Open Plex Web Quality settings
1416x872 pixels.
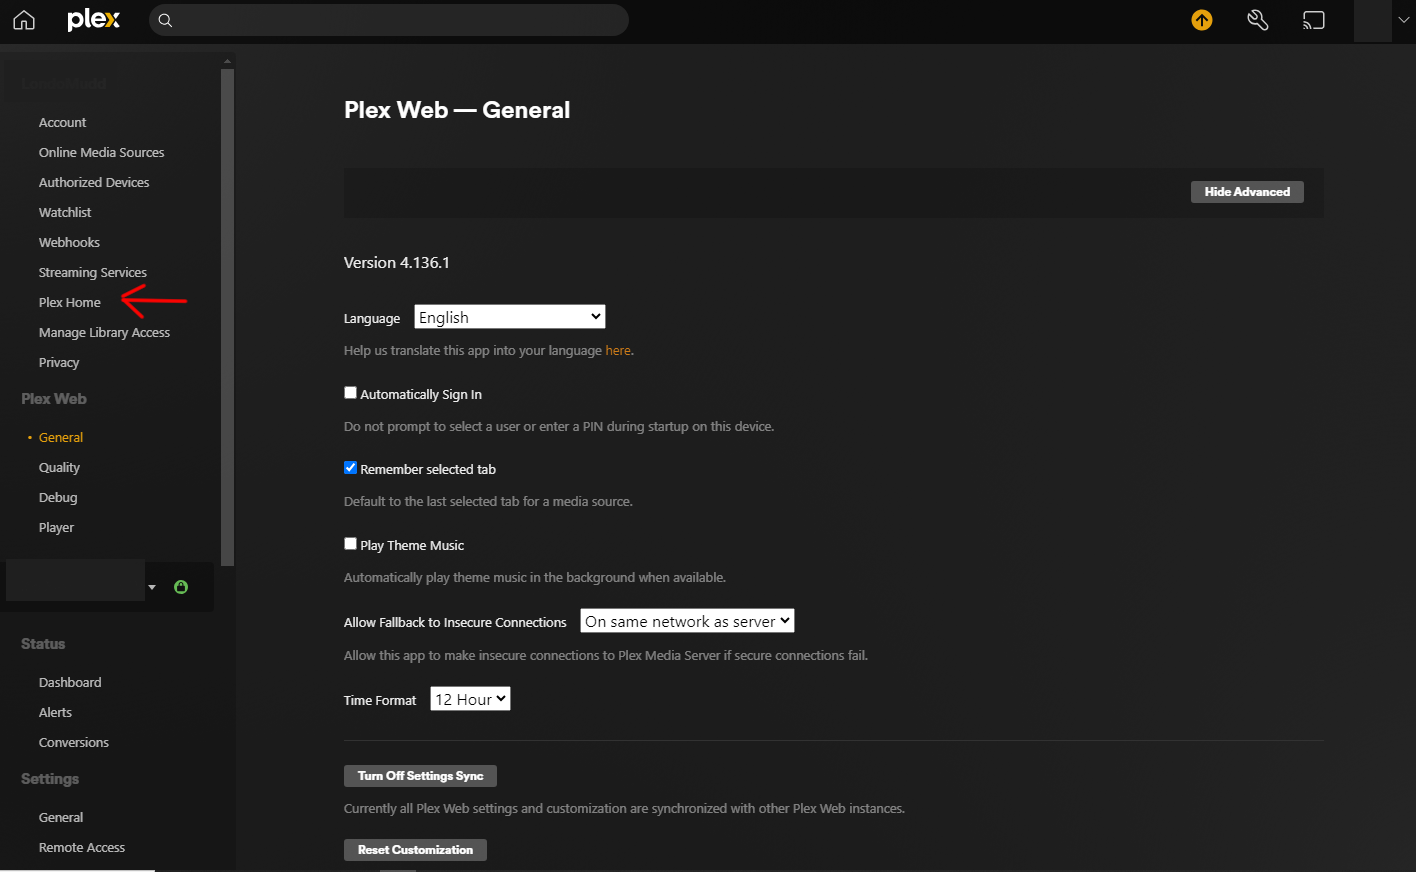[59, 467]
